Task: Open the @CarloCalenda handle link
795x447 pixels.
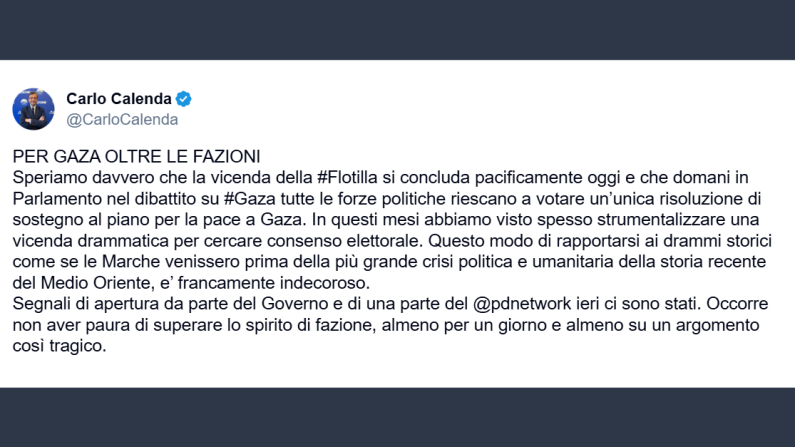Action: (x=122, y=119)
